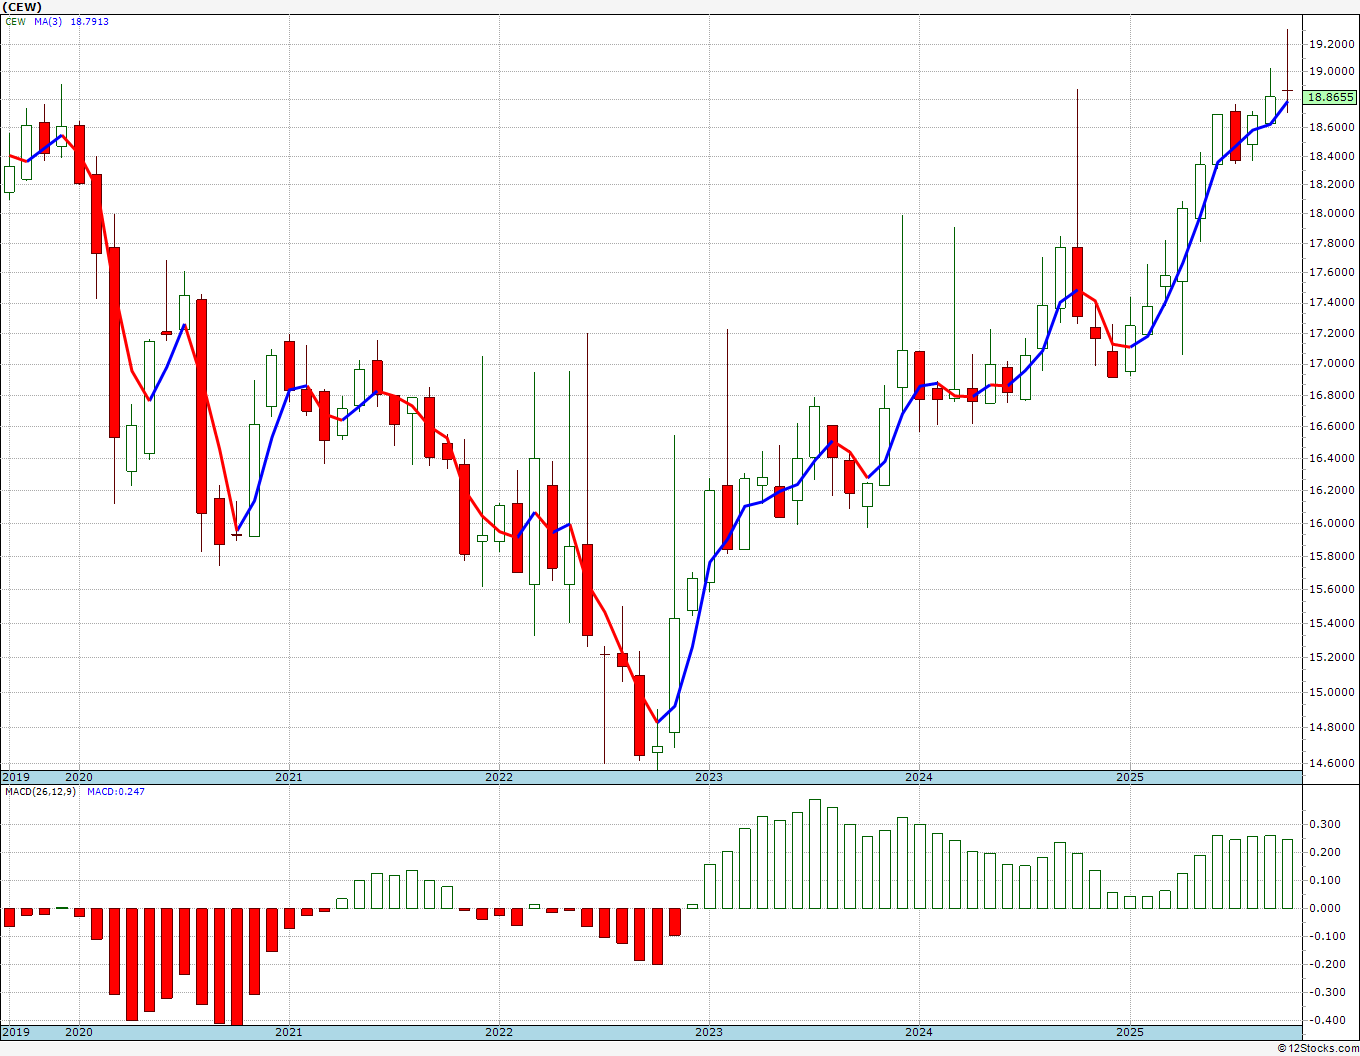The width and height of the screenshot is (1360, 1056).
Task: Select 2022 on the MACD panel time axis
Action: point(498,1032)
